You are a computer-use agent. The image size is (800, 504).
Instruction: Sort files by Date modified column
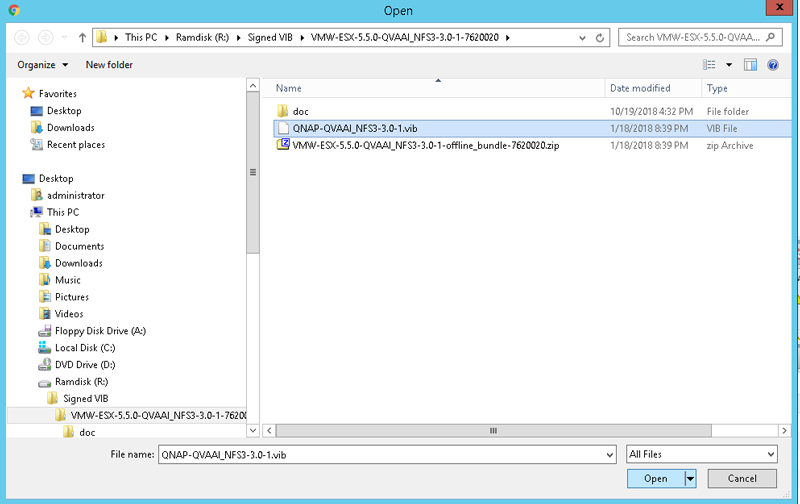(640, 88)
